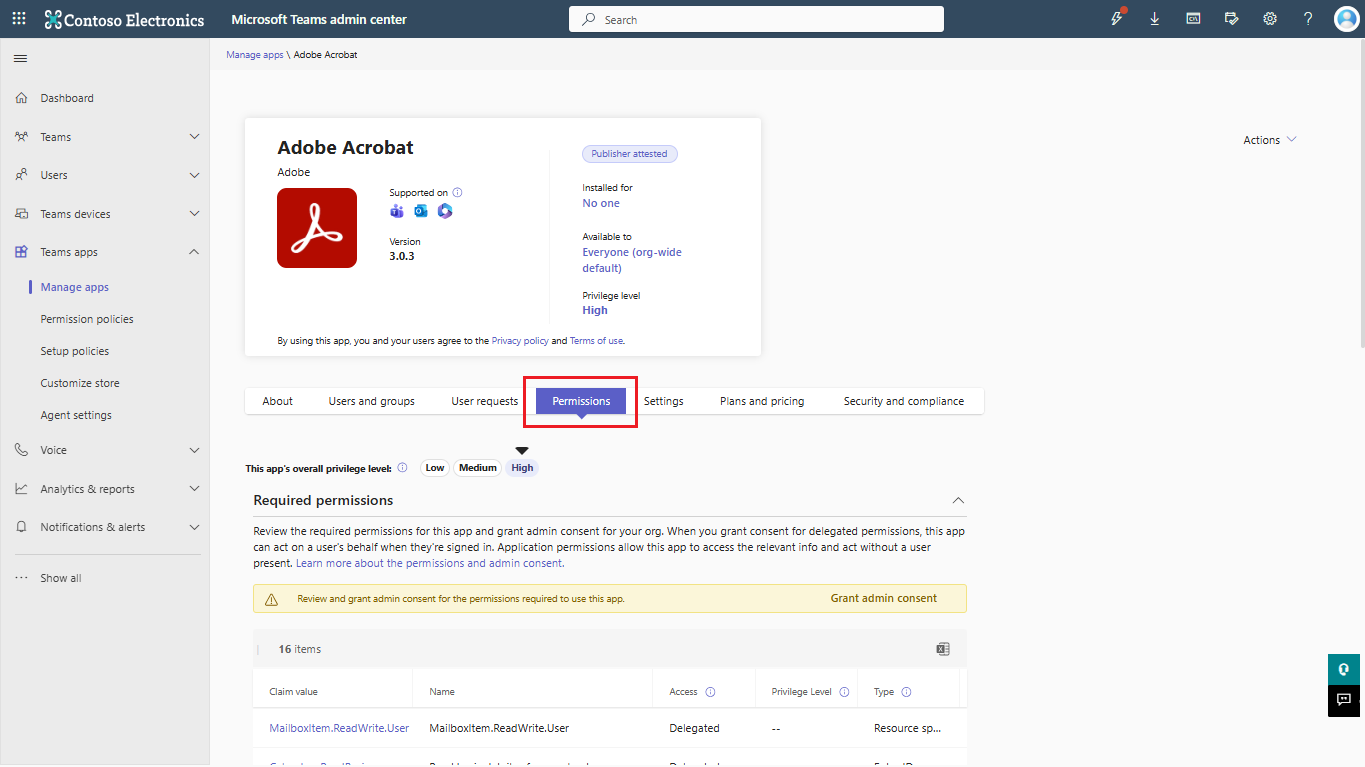Expand Notifications & alerts section

click(194, 527)
